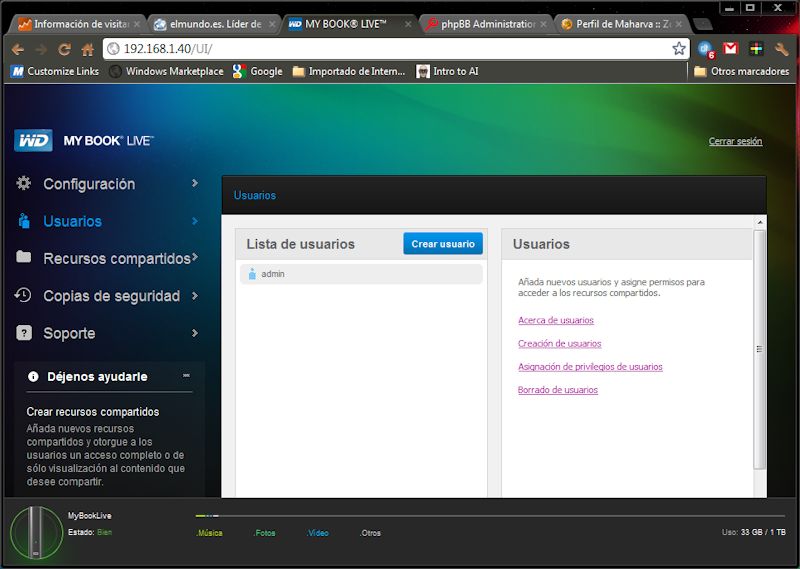Open the Intro to AI bookmark
The height and width of the screenshot is (569, 800).
(x=447, y=71)
